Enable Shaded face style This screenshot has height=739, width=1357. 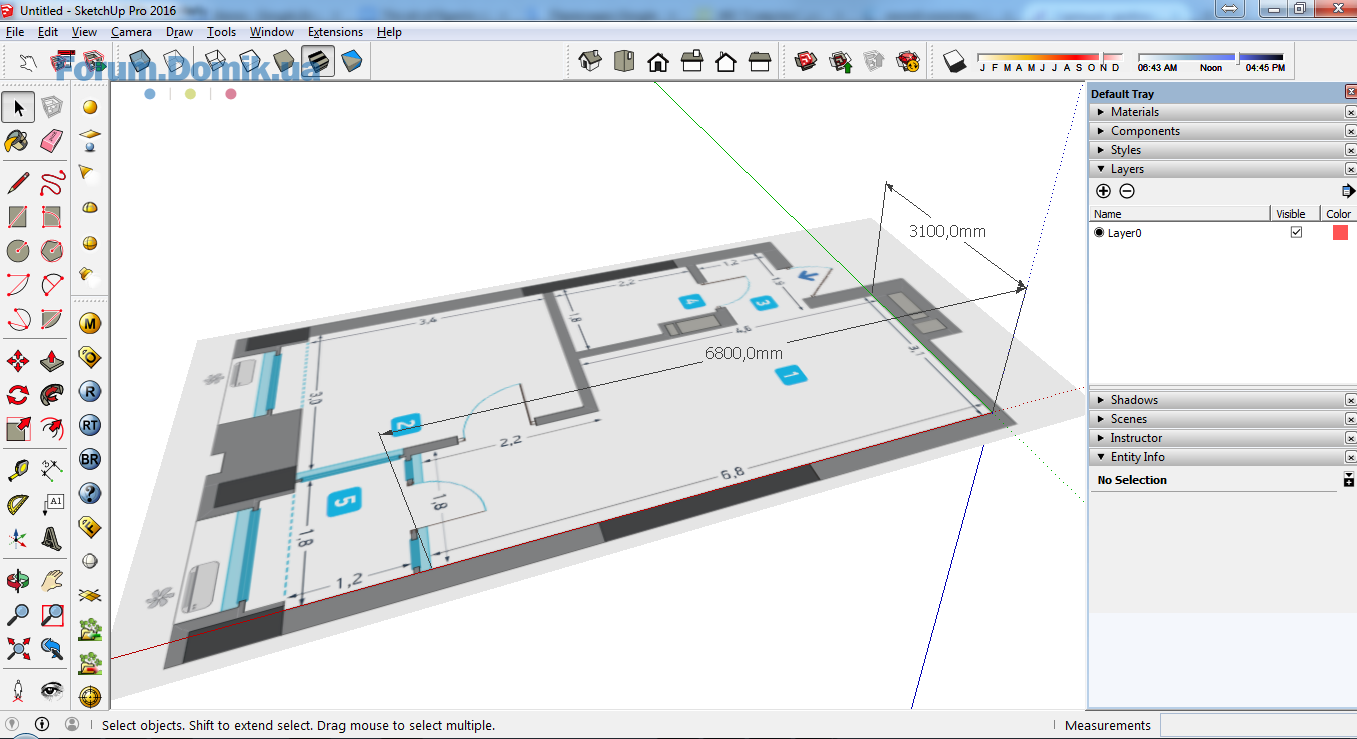click(284, 61)
